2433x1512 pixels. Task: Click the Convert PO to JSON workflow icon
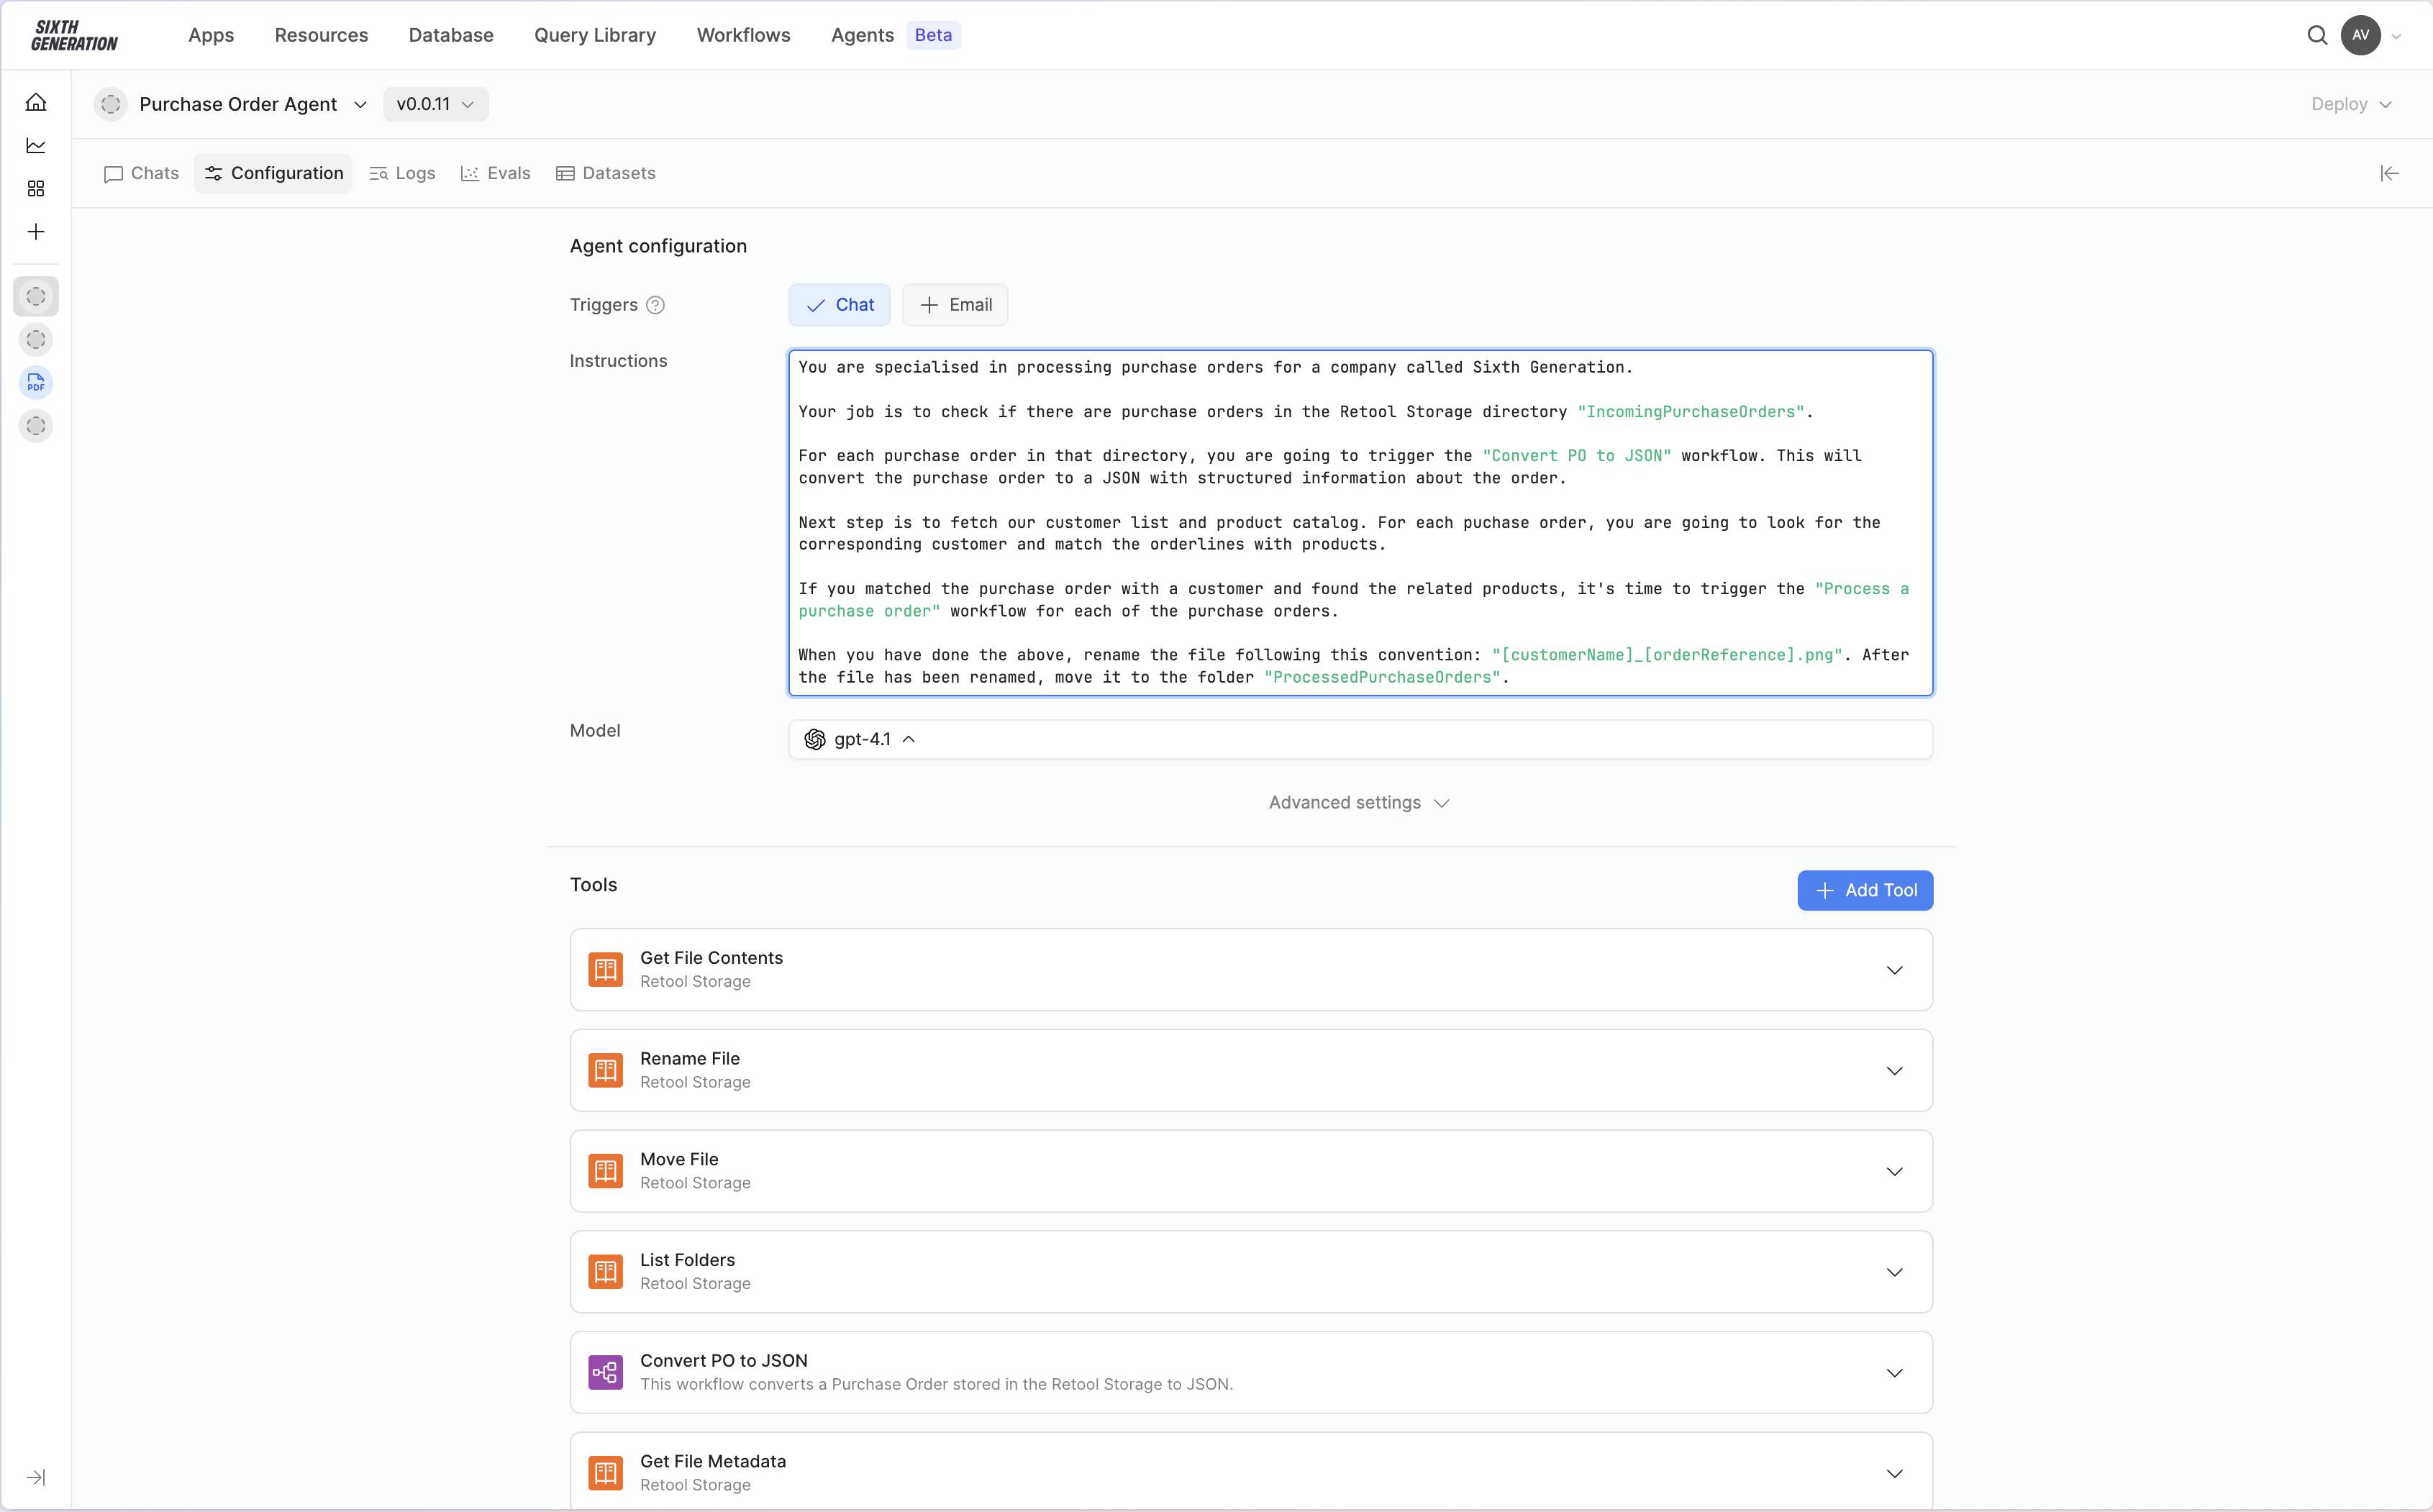[605, 1373]
